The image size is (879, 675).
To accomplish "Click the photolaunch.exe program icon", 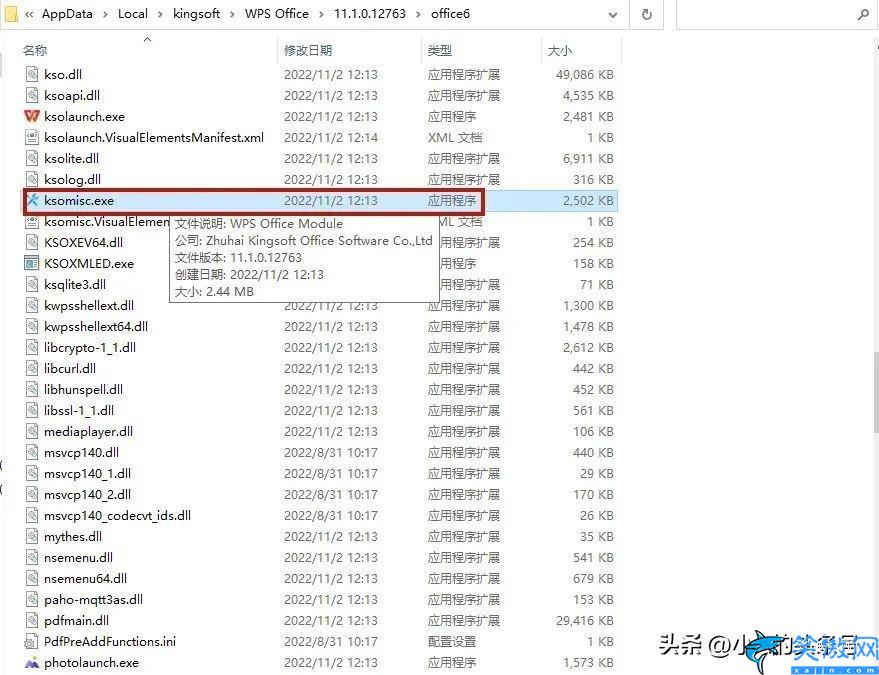I will 32,663.
